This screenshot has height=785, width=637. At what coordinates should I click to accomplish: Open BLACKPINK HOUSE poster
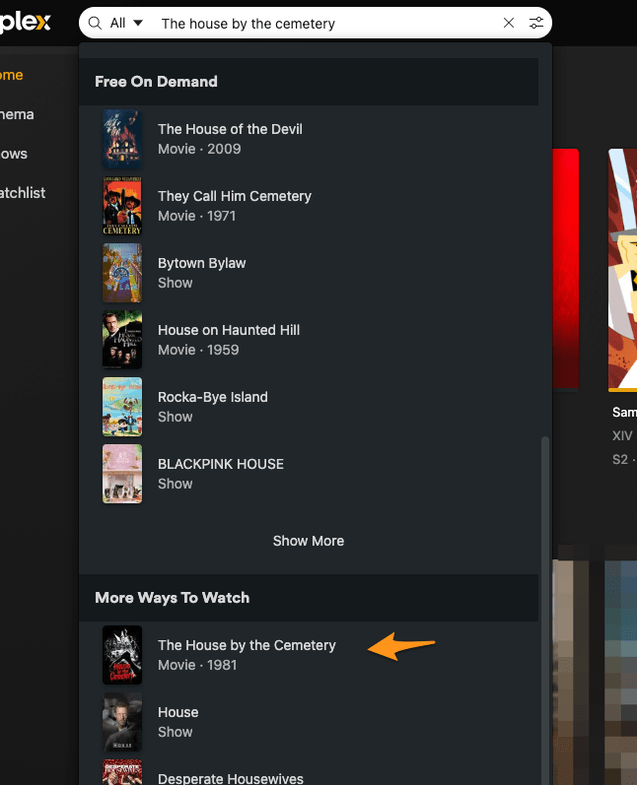(122, 474)
